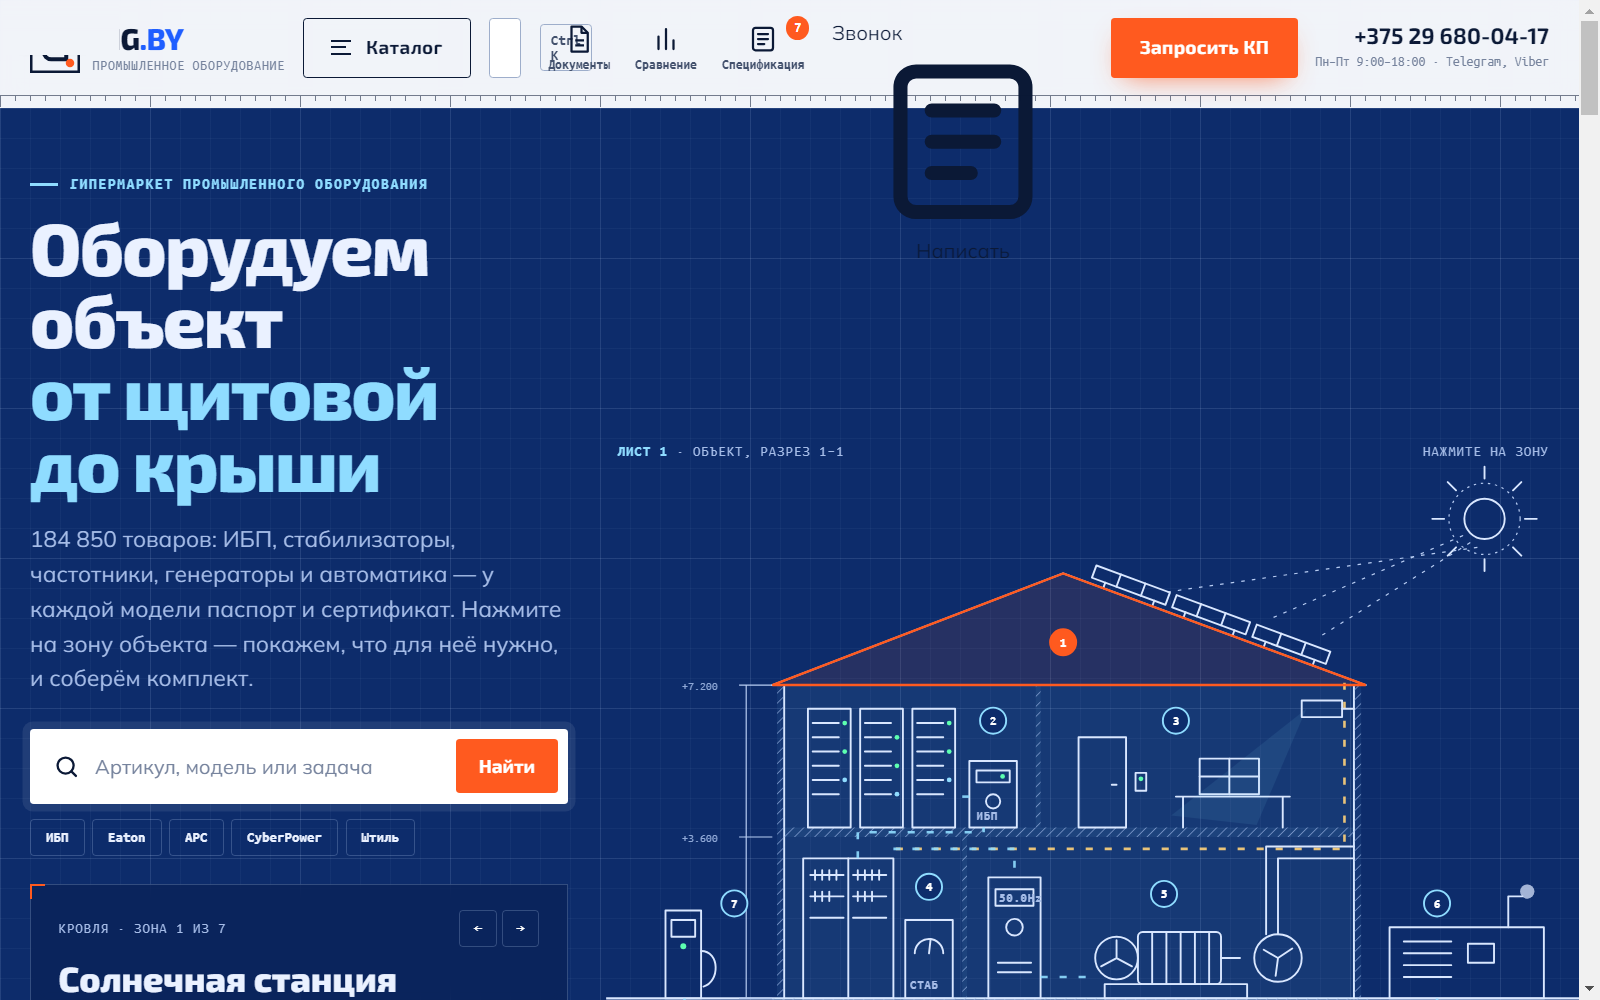Click the magnifier icon in search box
1600x1000 pixels.
coord(67,767)
